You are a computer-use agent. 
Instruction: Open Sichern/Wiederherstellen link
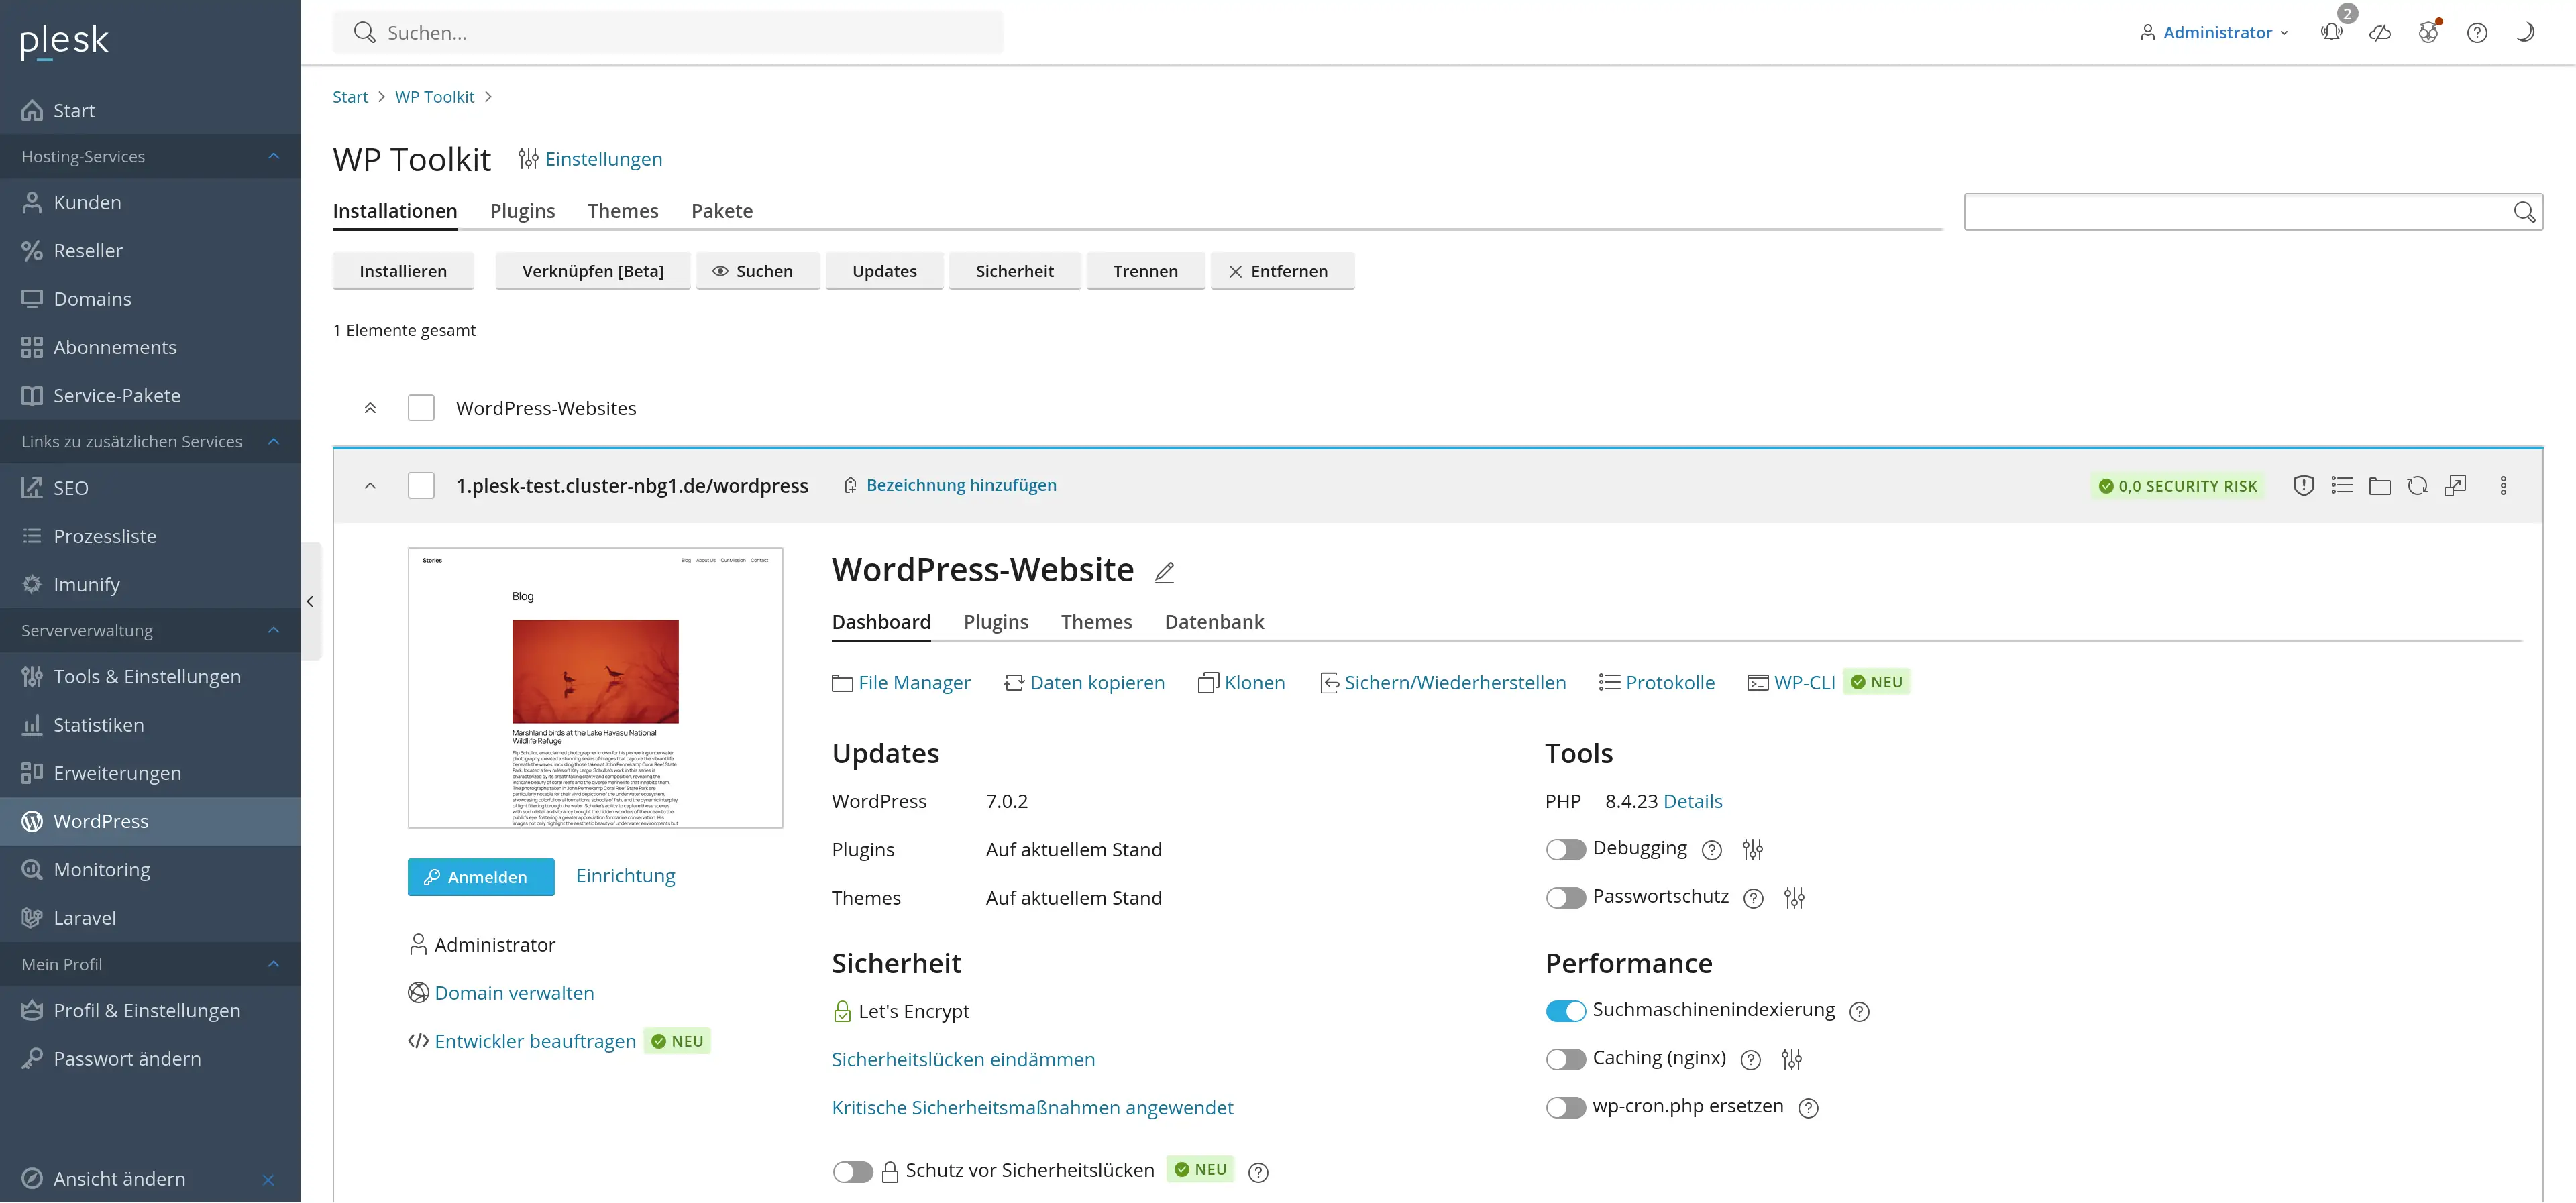coord(1443,683)
